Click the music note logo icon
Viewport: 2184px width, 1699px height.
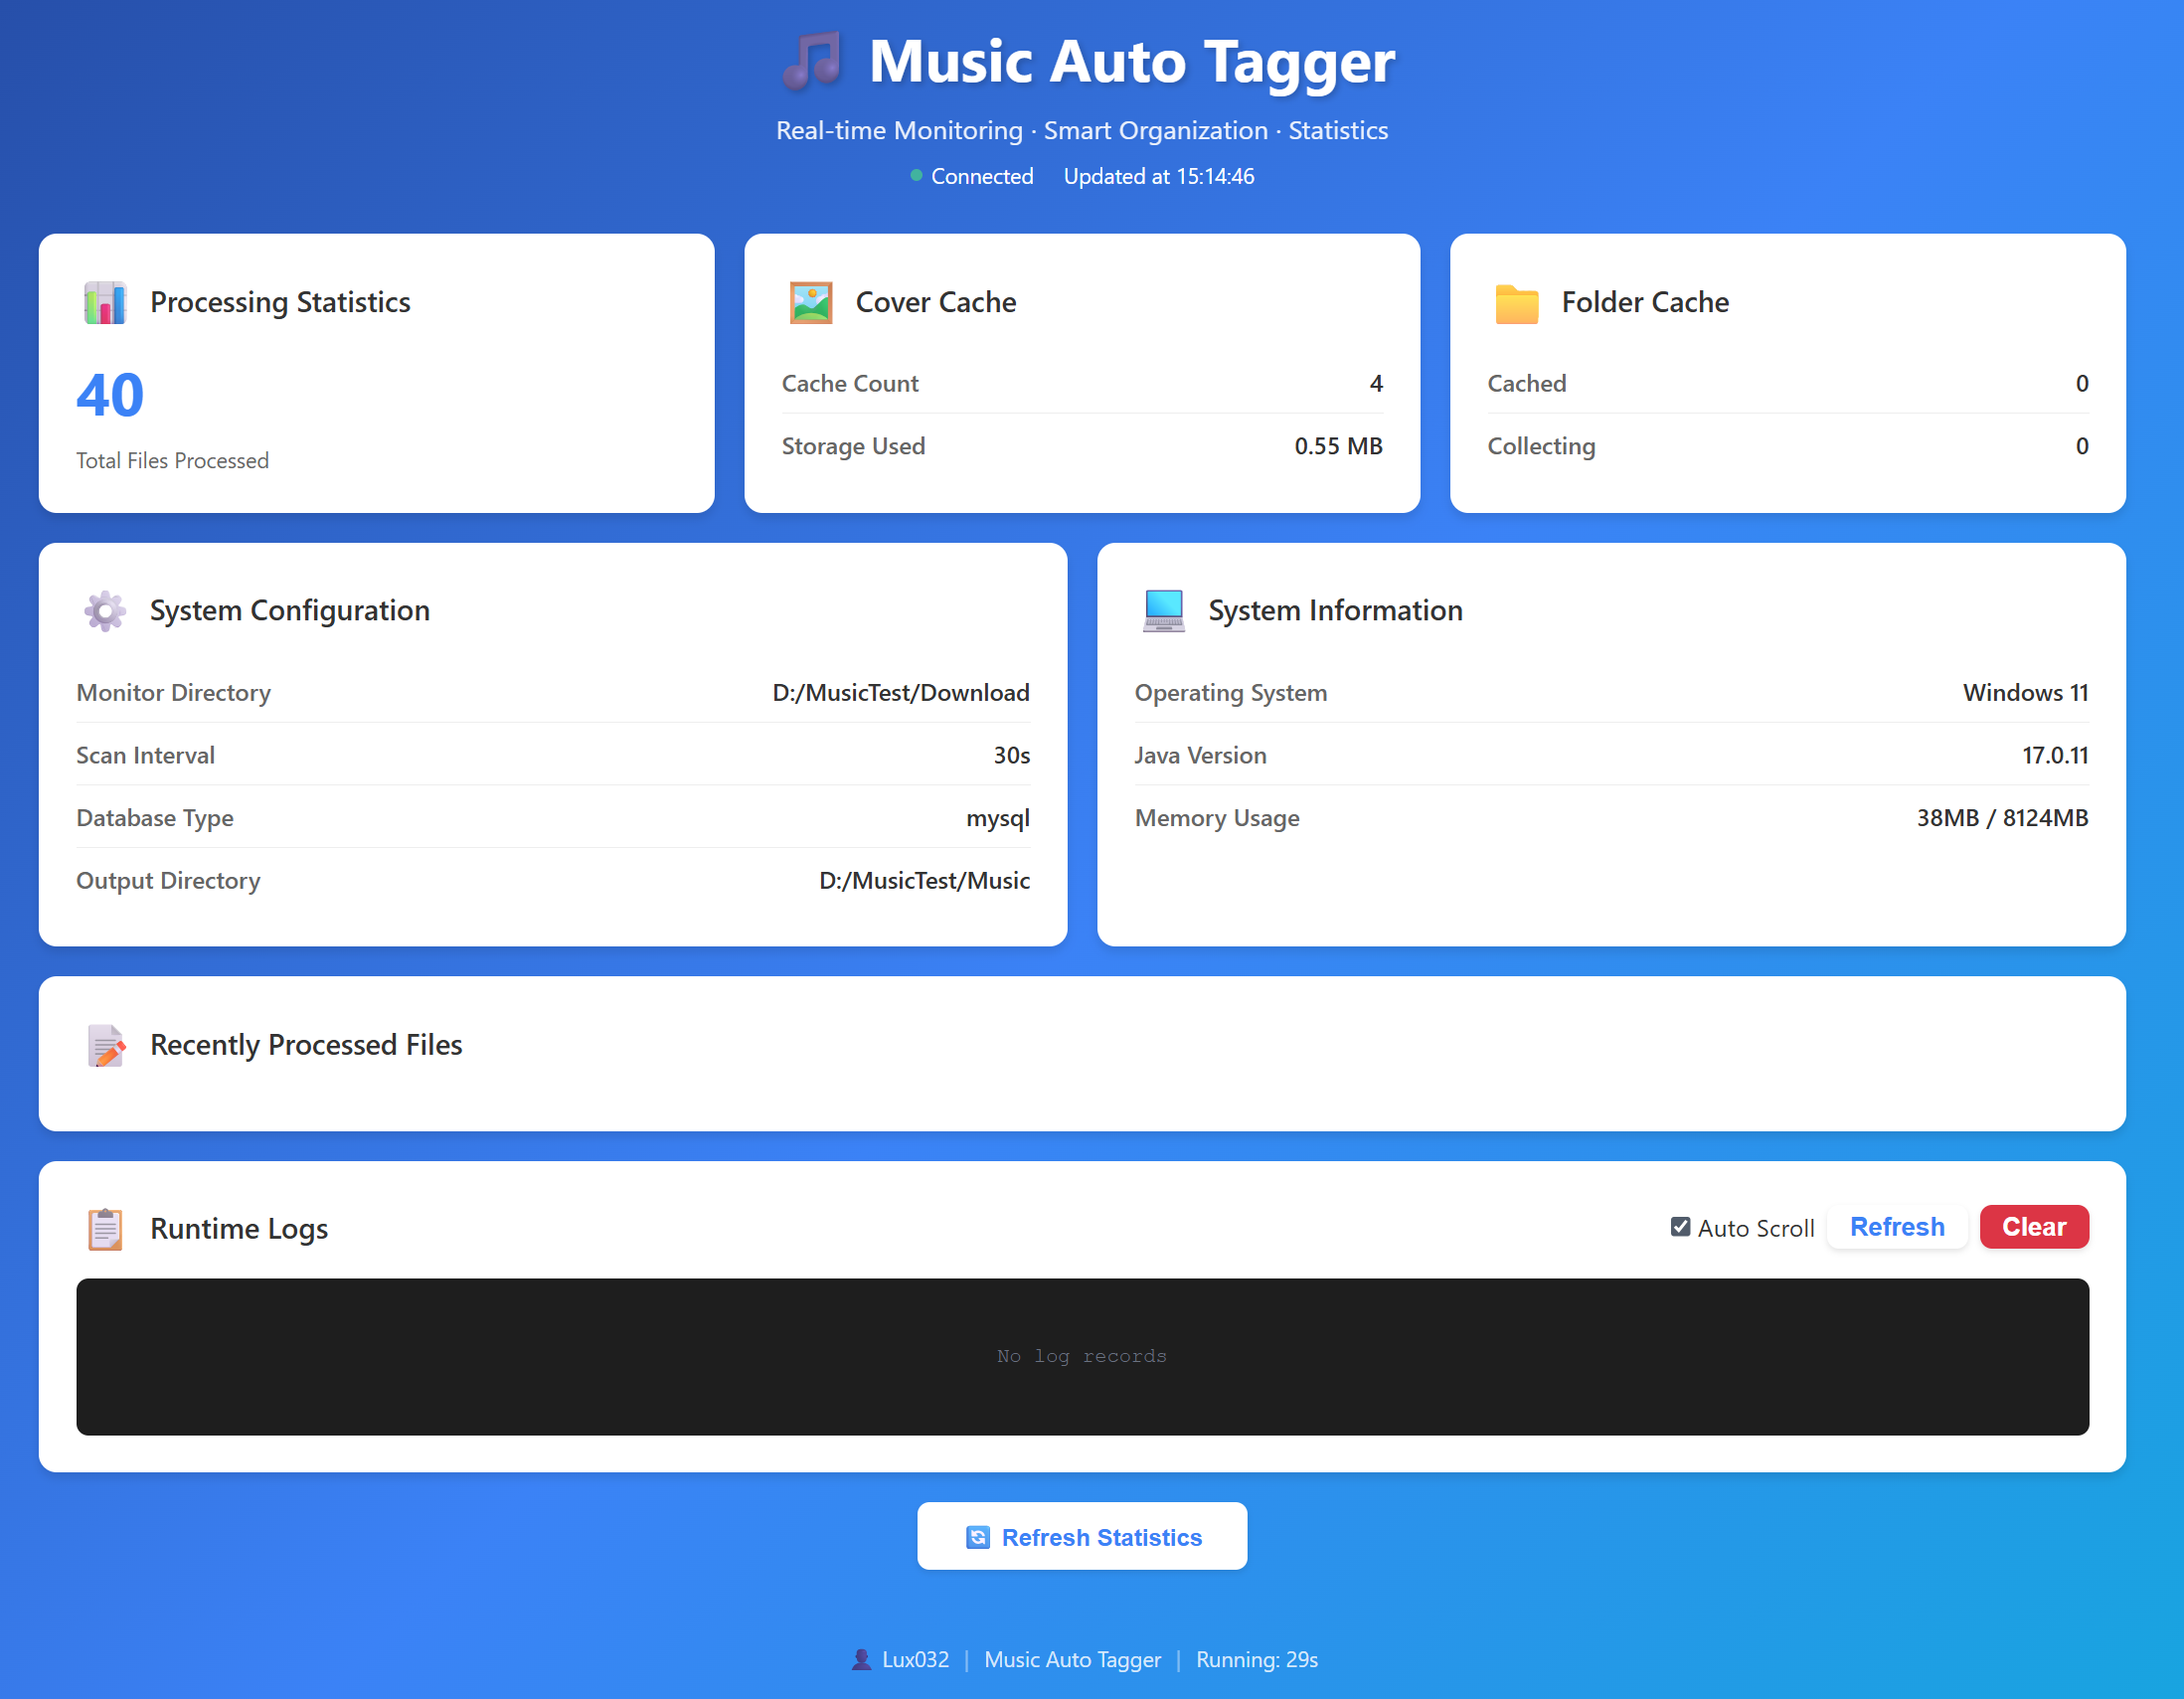811,61
